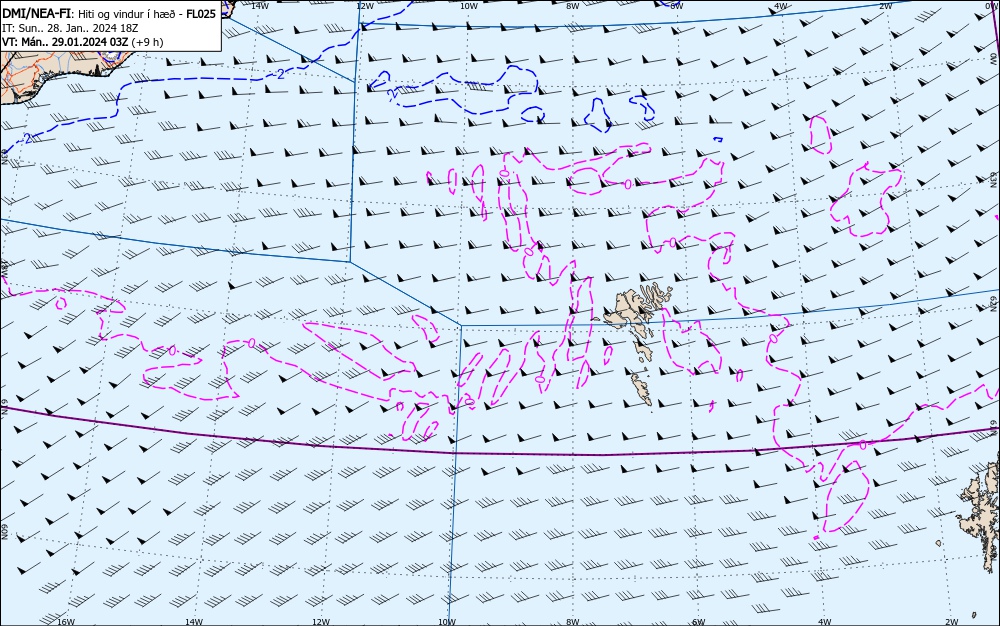The width and height of the screenshot is (1000, 626).
Task: Click the 10W longitude label on bottom edge
Action: point(447,622)
